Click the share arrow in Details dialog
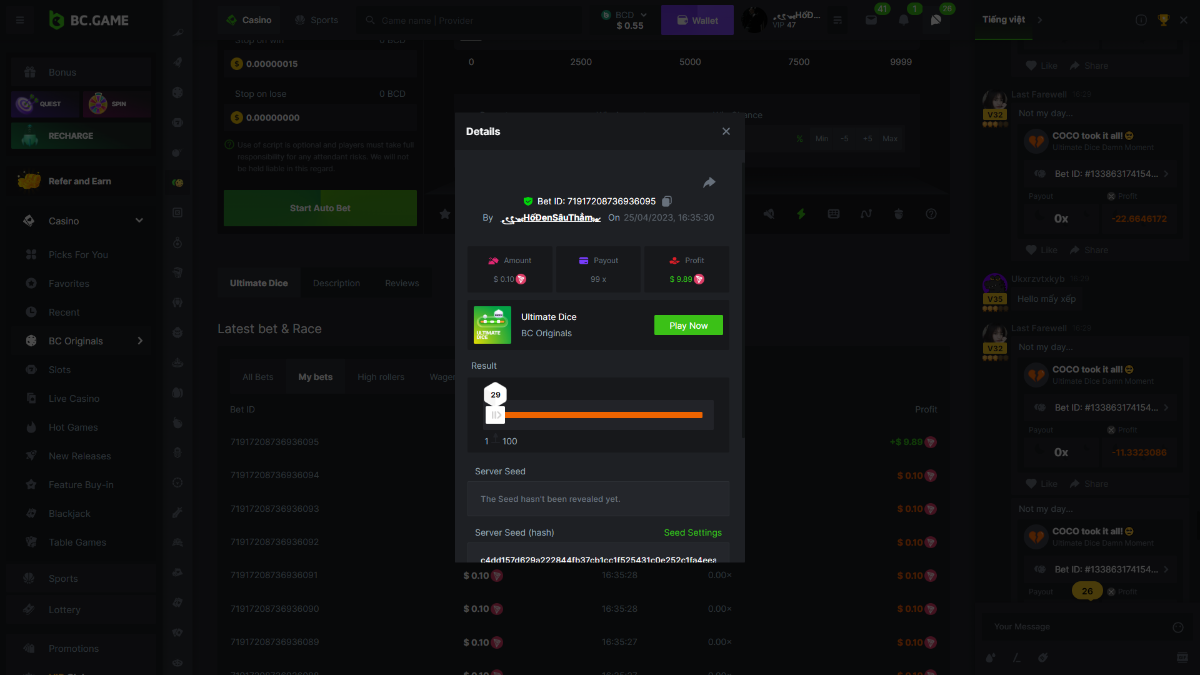 coord(709,182)
